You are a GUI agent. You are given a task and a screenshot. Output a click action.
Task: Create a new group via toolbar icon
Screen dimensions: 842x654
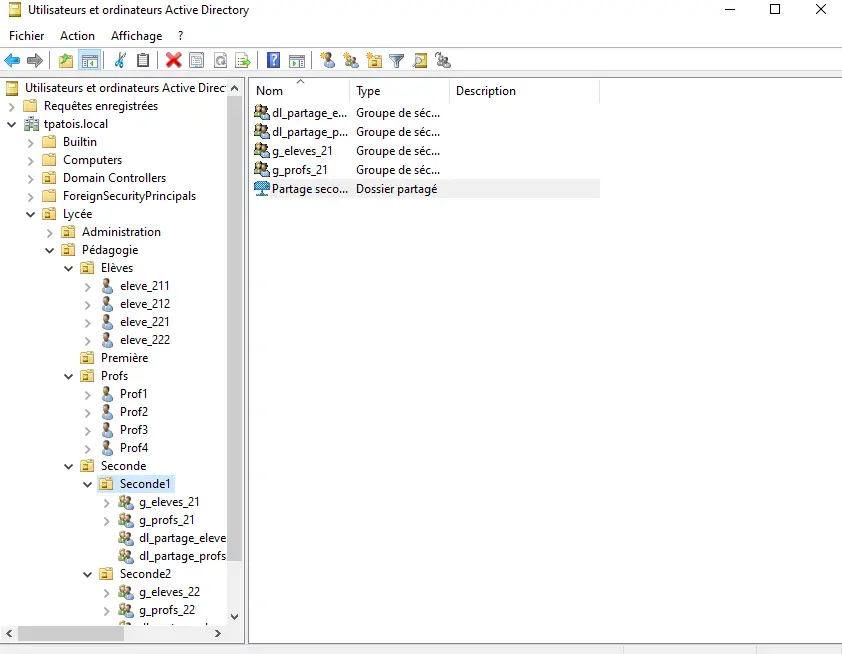(x=351, y=61)
